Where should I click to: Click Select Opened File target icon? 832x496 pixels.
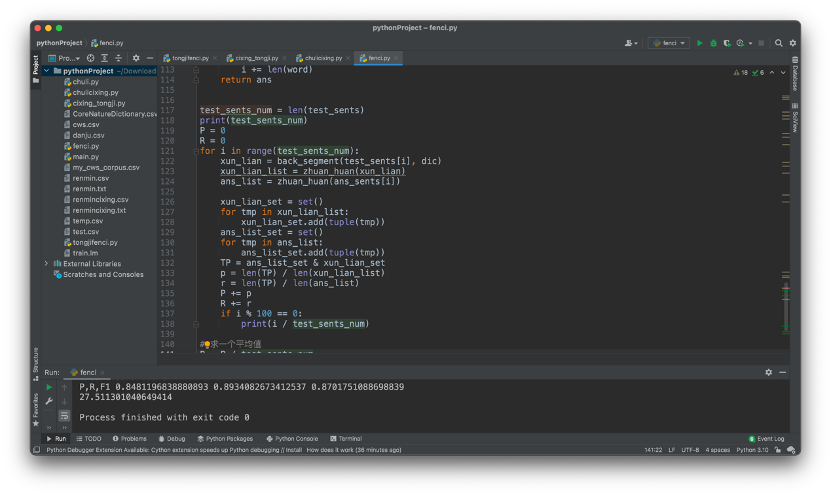[91, 58]
